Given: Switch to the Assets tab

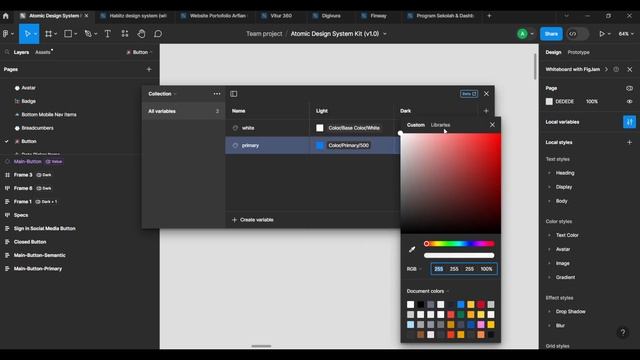Looking at the screenshot, I should [x=43, y=52].
